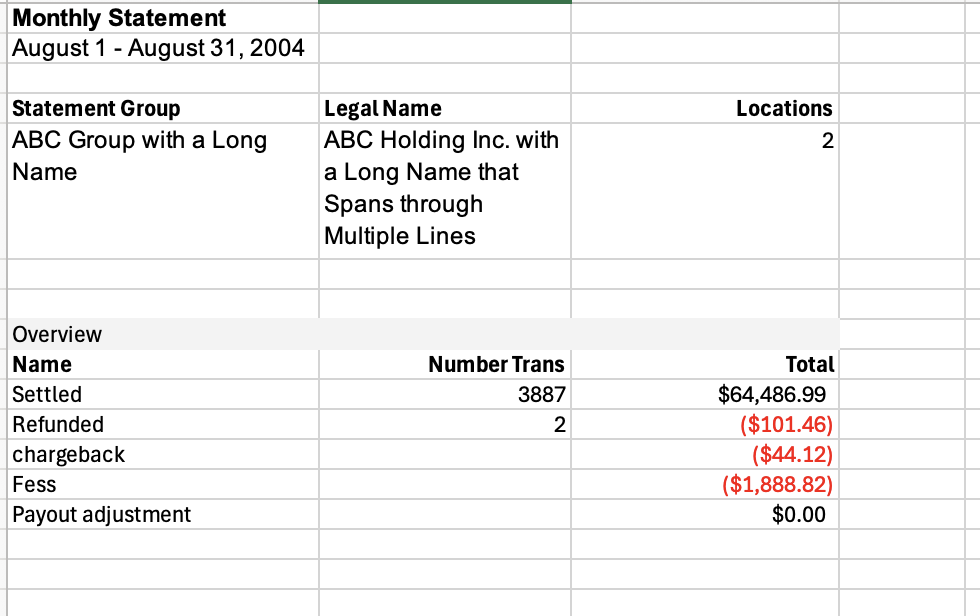Click the Locations value 2 cell
The height and width of the screenshot is (616, 980).
click(x=827, y=142)
